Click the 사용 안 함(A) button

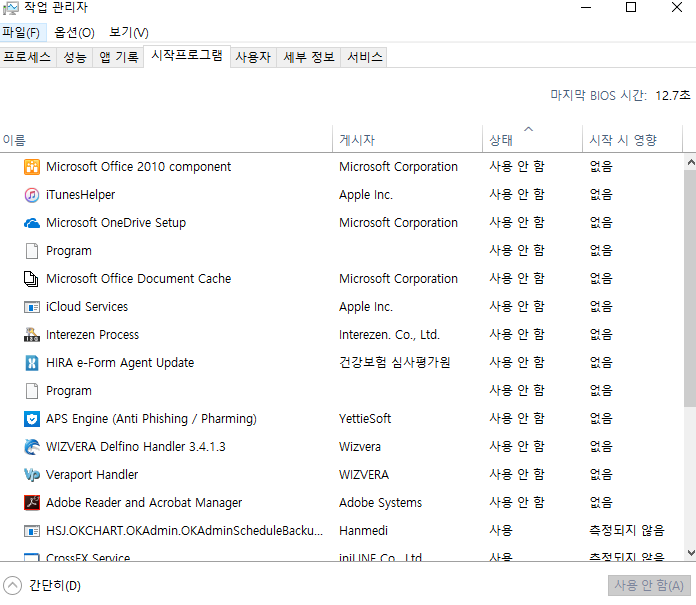click(x=649, y=585)
